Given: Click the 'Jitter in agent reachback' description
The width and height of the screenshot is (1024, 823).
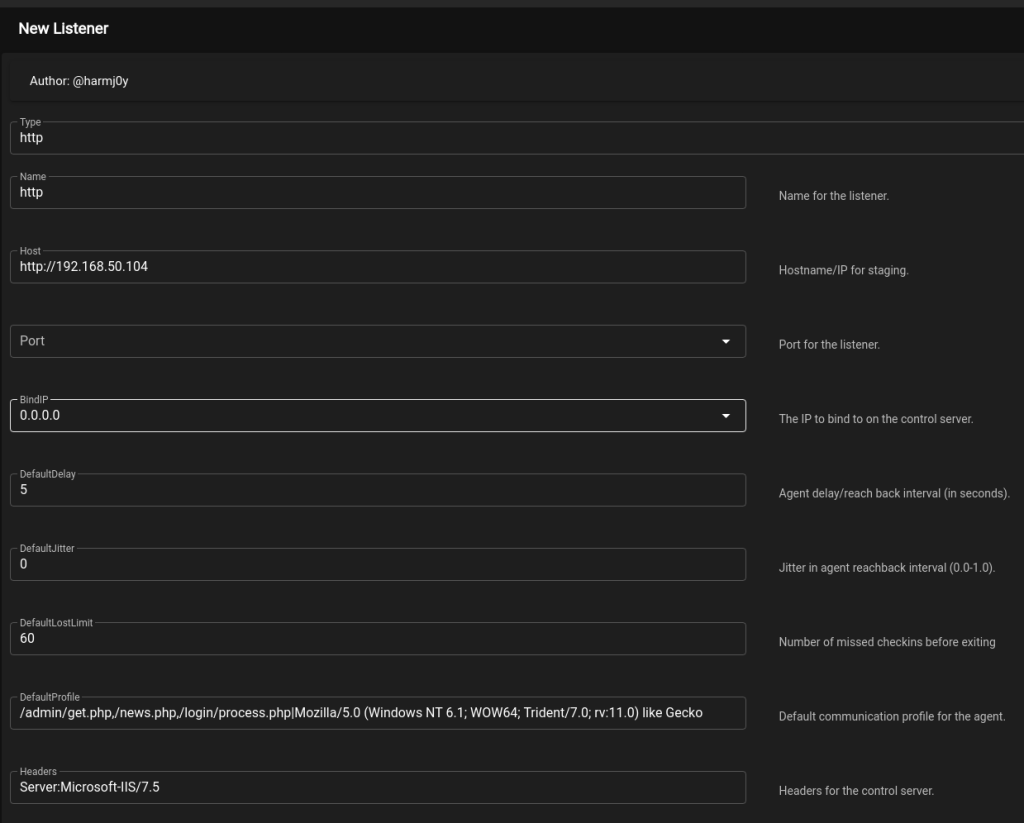Looking at the screenshot, I should click(886, 568).
